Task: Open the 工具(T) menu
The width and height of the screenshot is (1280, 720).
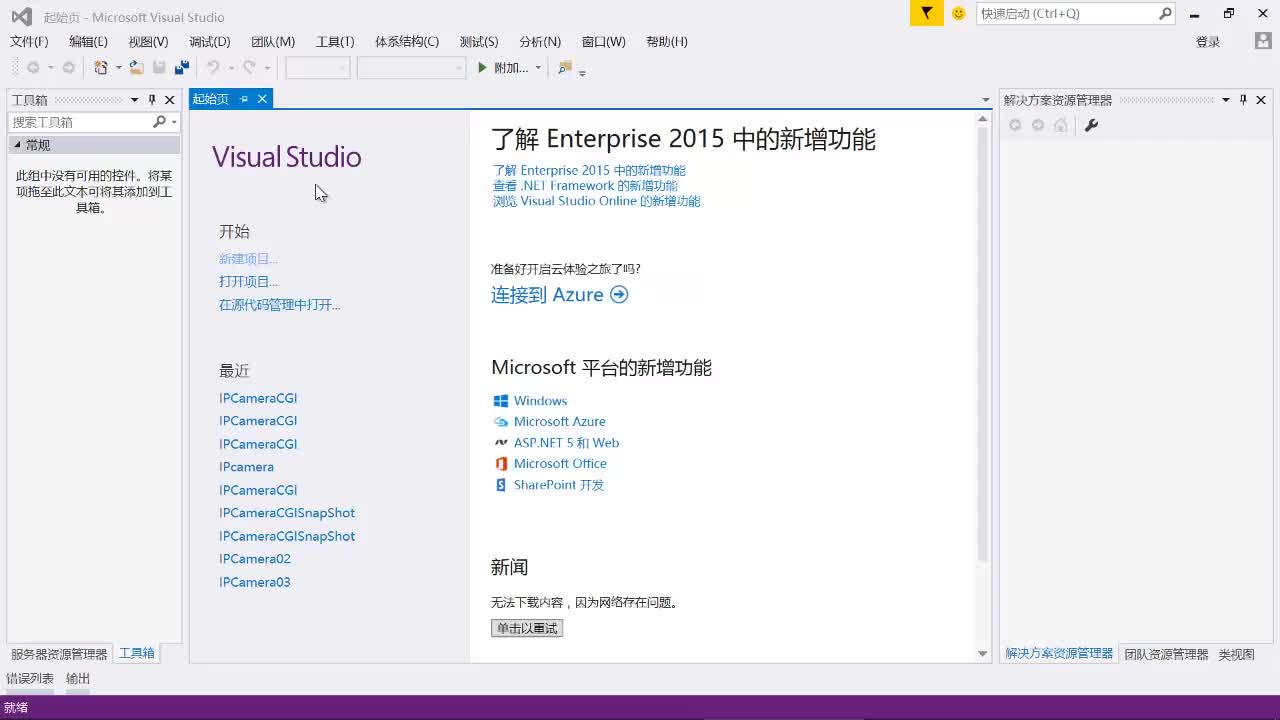Action: [335, 41]
